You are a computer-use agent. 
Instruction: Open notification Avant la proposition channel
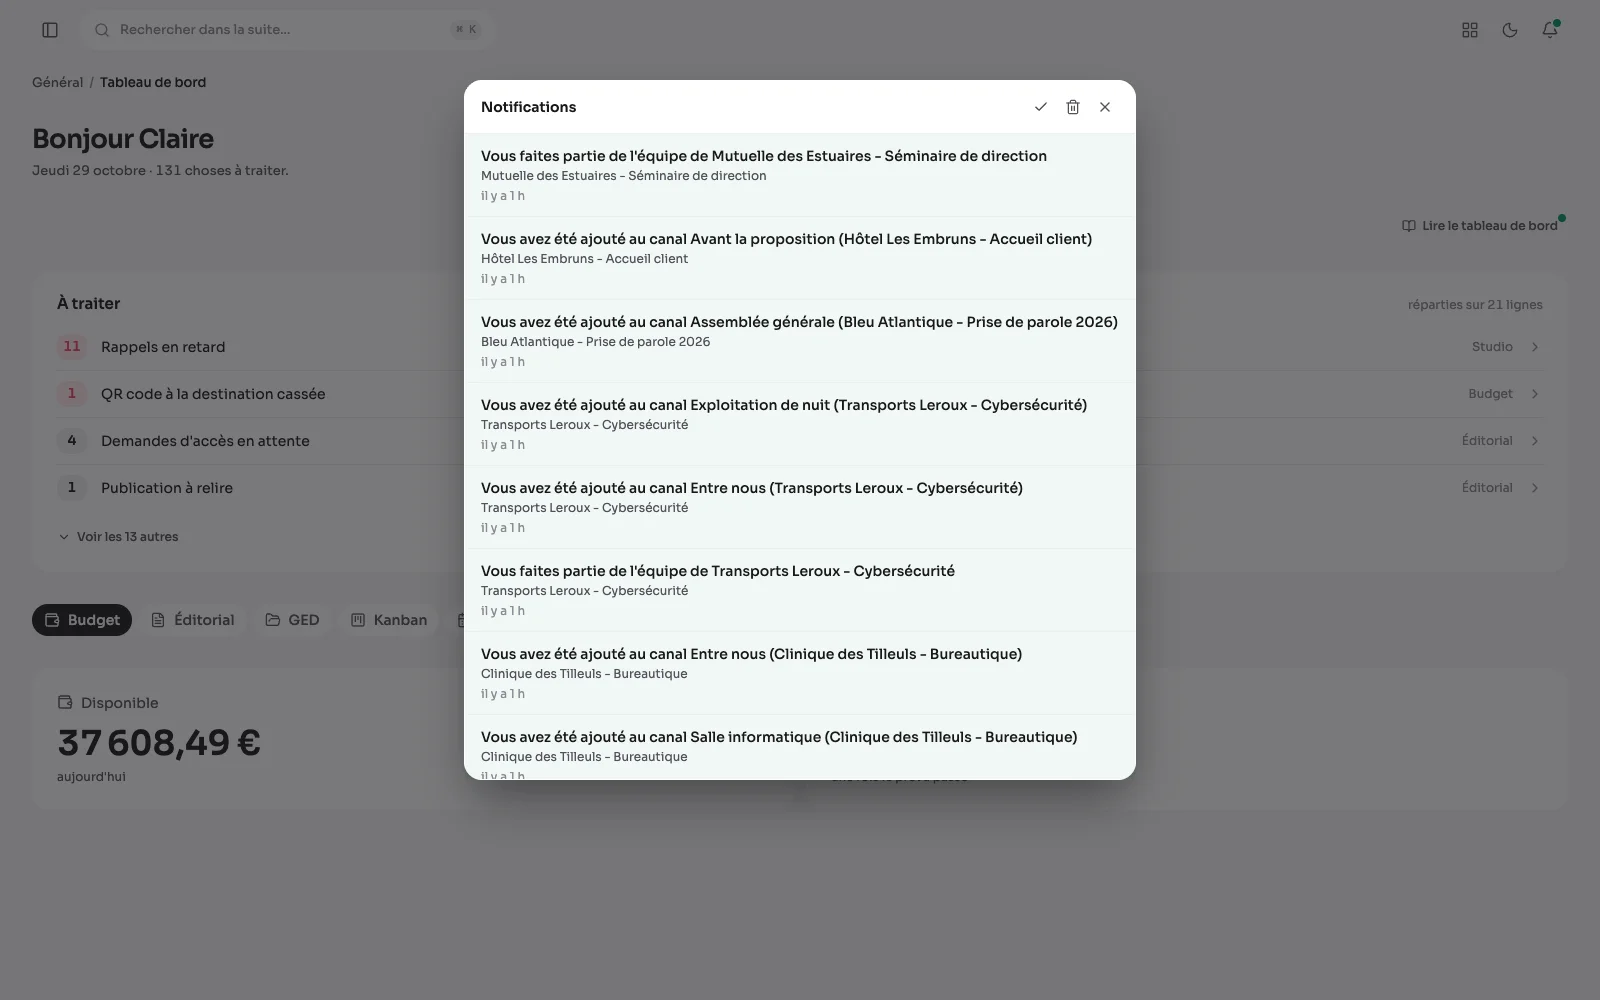point(800,258)
